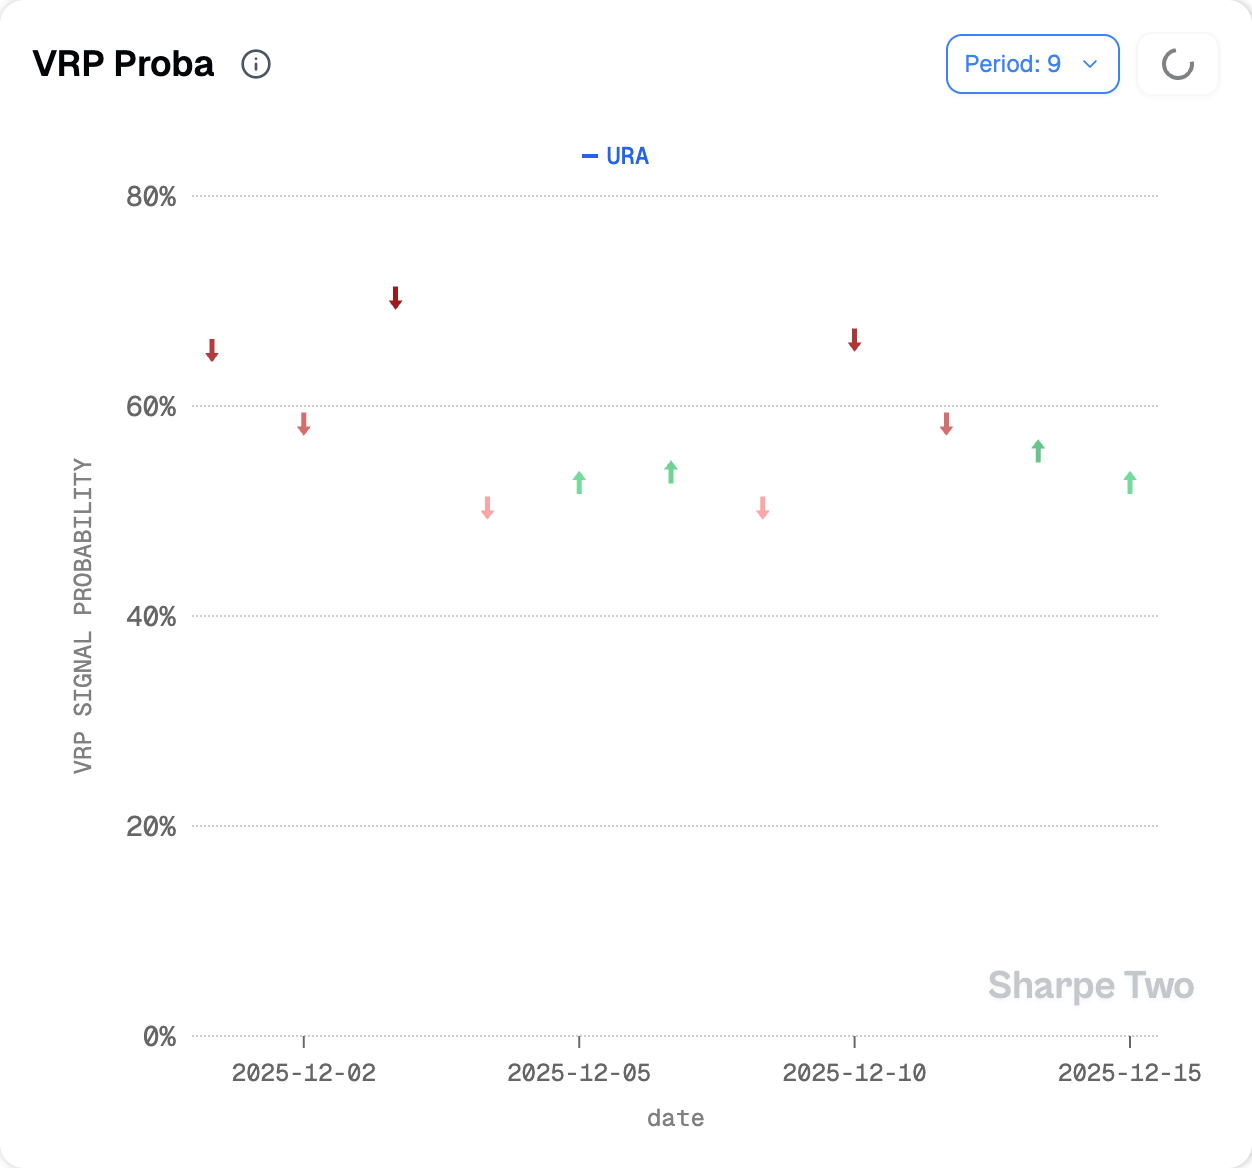Click the leftmost red down arrow marker
The height and width of the screenshot is (1168, 1252).
pos(212,350)
